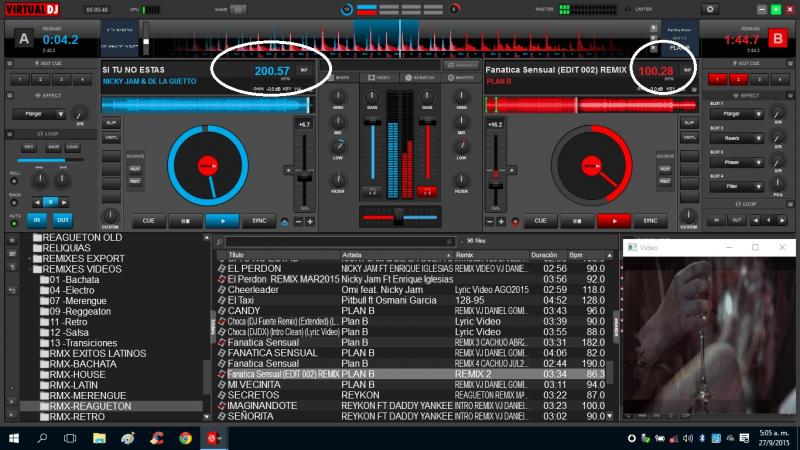Select the SECRETOS track by REYKON
Image resolution: width=800 pixels, height=450 pixels.
click(412, 395)
